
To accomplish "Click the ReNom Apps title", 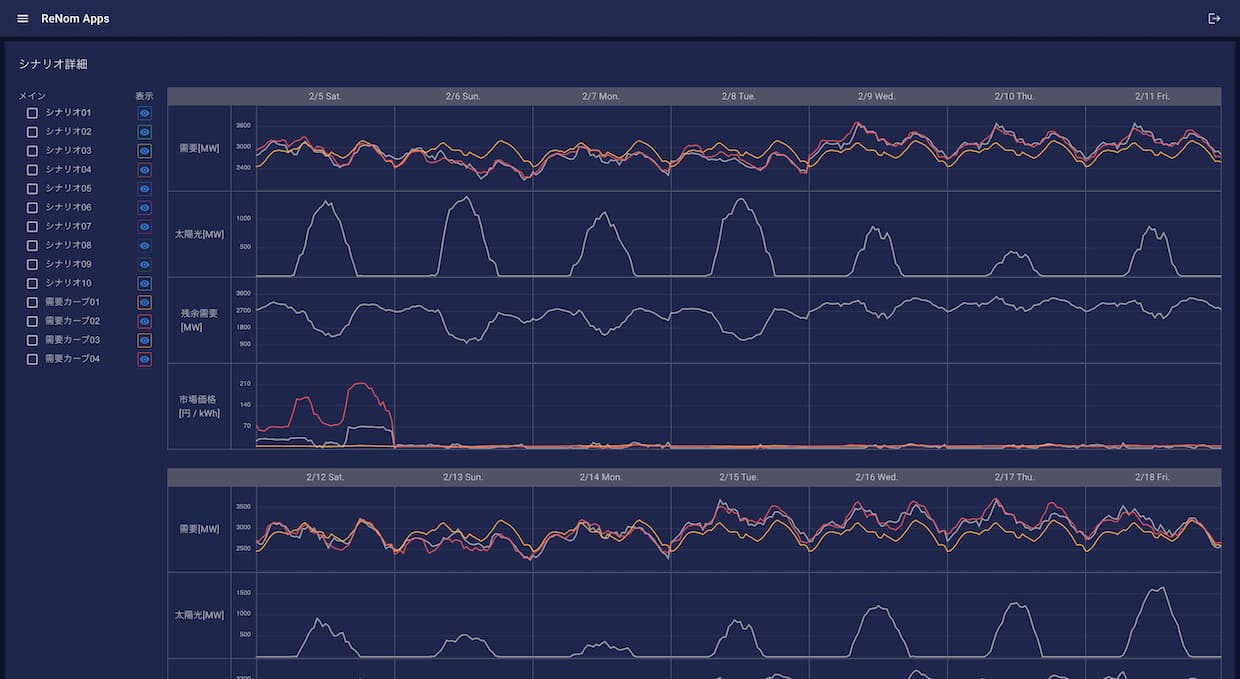I will pyautogui.click(x=75, y=19).
